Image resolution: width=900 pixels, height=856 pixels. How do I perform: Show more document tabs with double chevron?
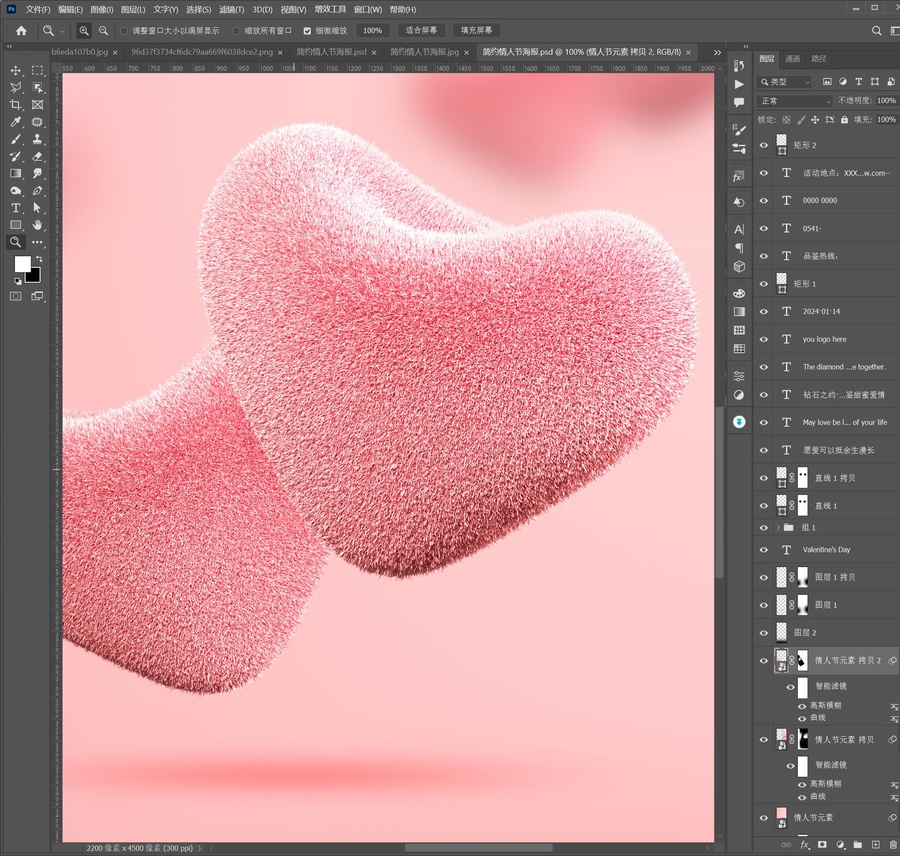click(717, 52)
